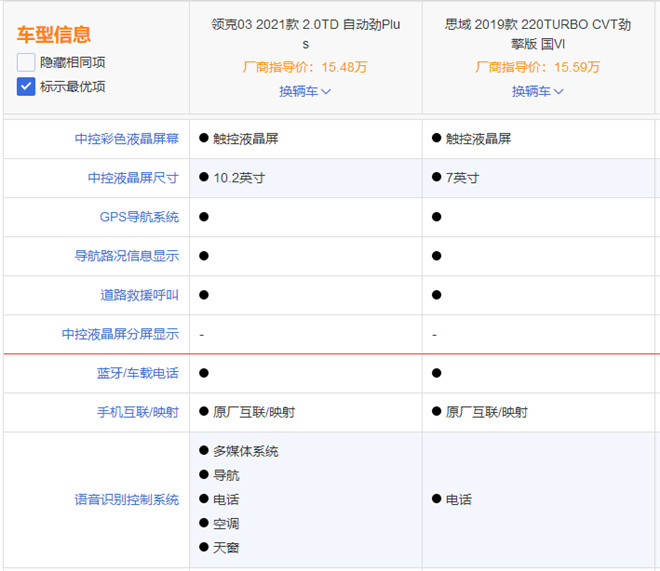Select 电话 in the 思域 voice recognition cell
660x571 pixels.
pyautogui.click(x=458, y=499)
